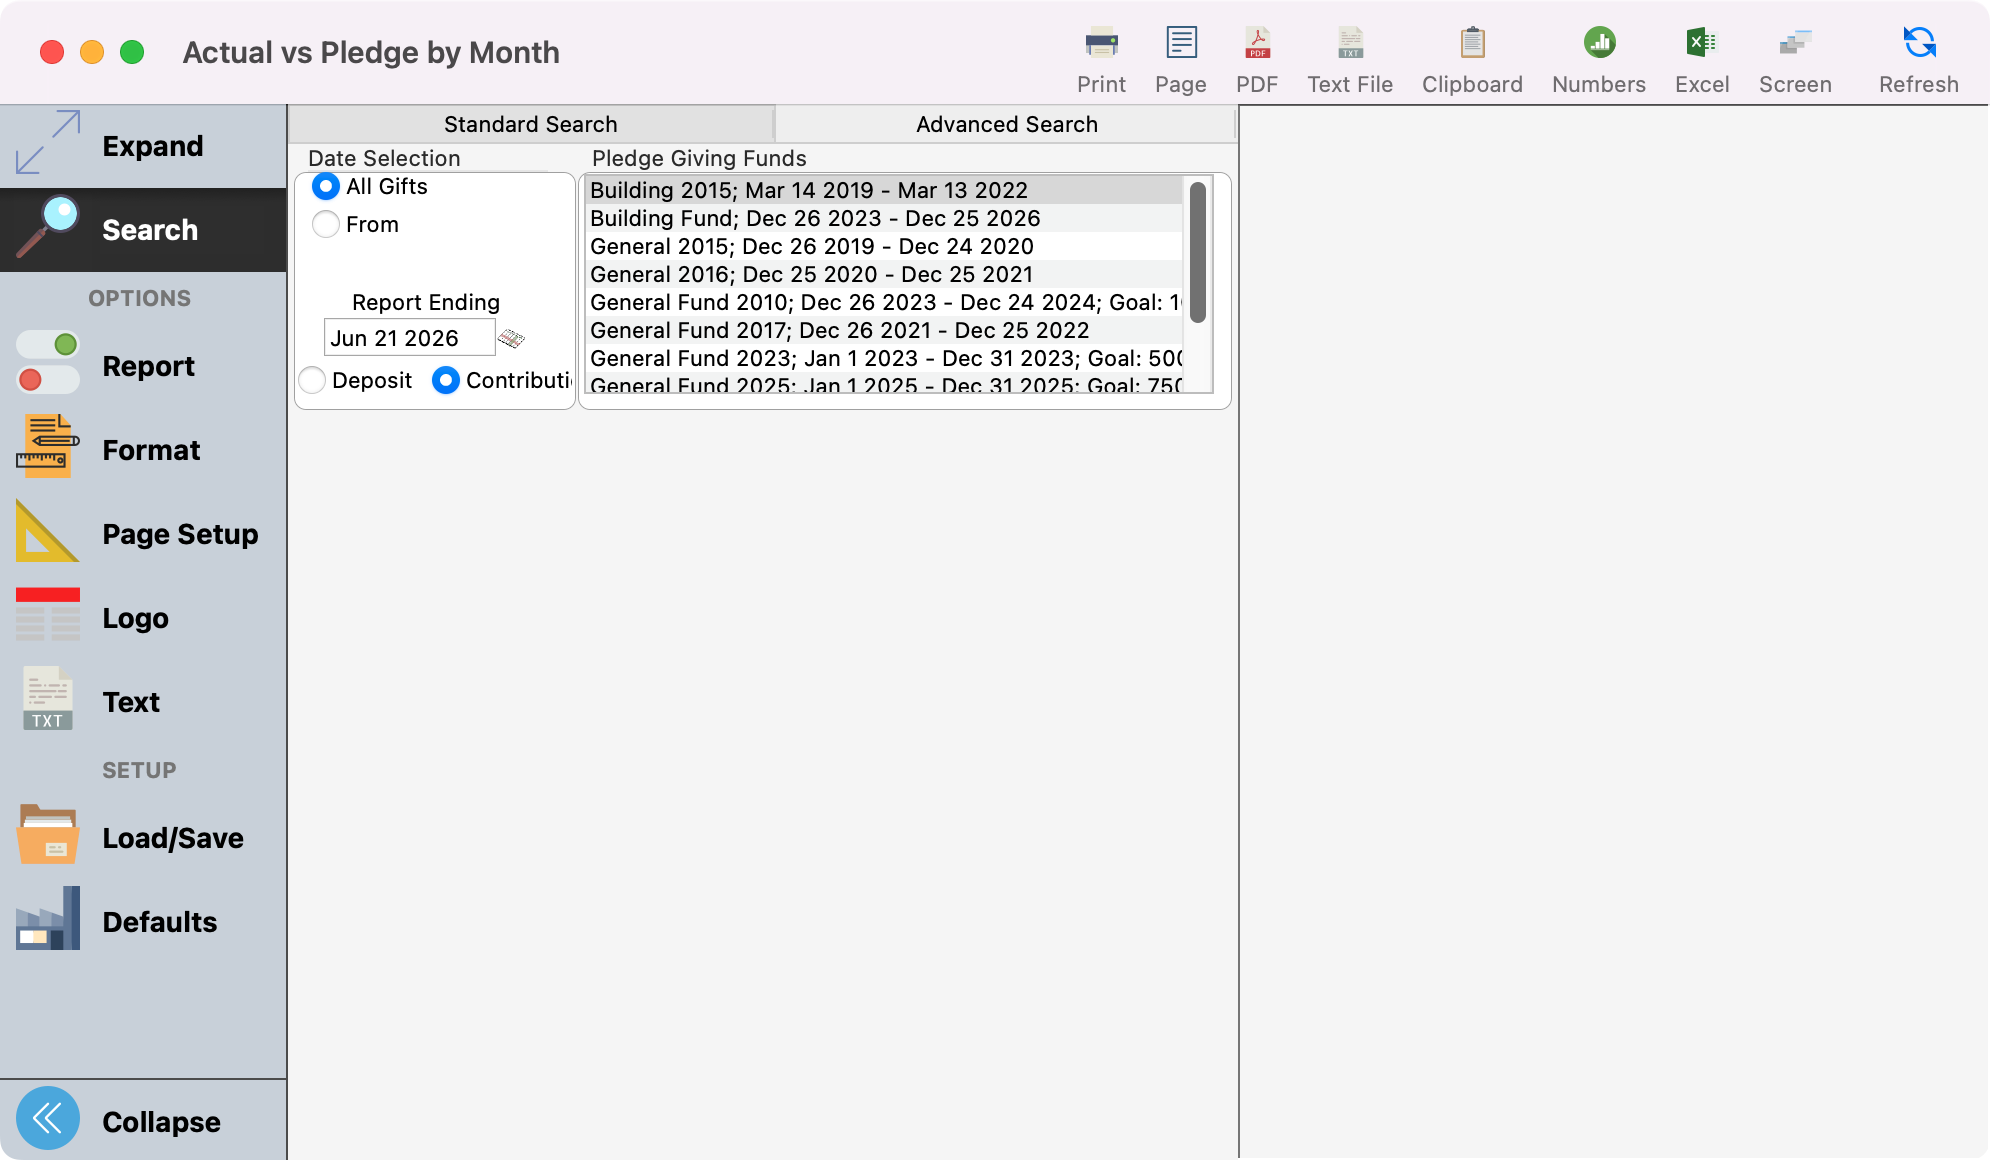The width and height of the screenshot is (1990, 1160).
Task: Open the Format options
Action: click(143, 450)
